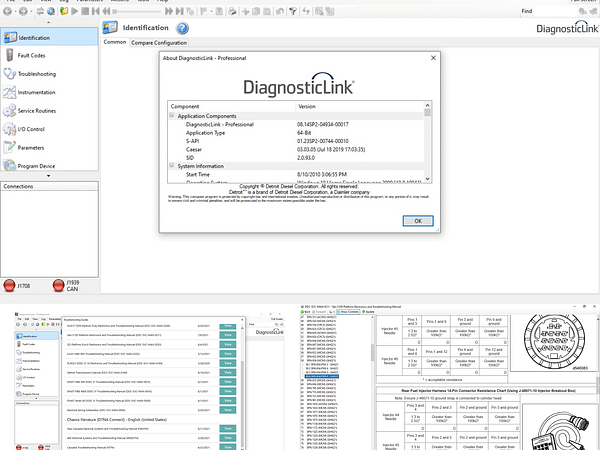
Task: Select the DiagnosticLink - Professional component row
Action: (x=297, y=124)
